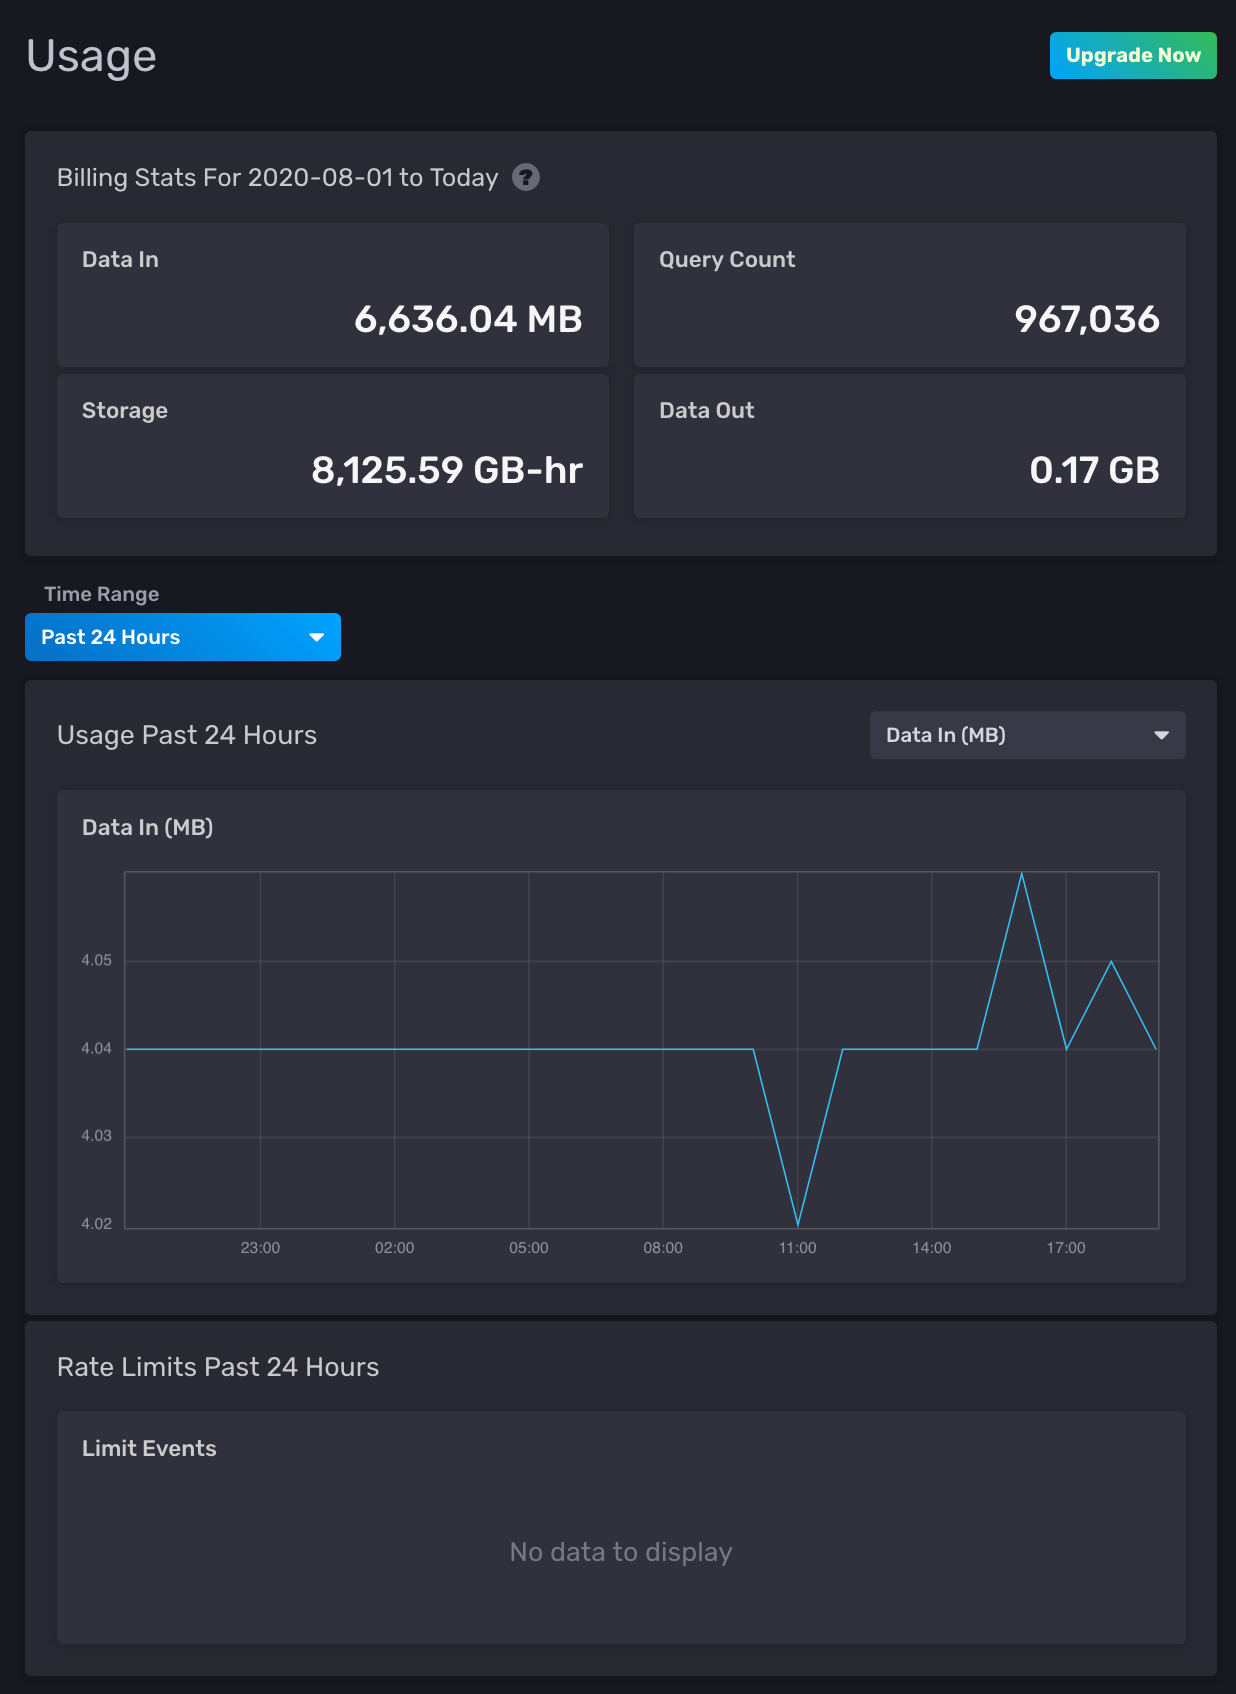Expand the Data In (MB) metric dropdown
Viewport: 1236px width, 1694px height.
pyautogui.click(x=1026, y=735)
